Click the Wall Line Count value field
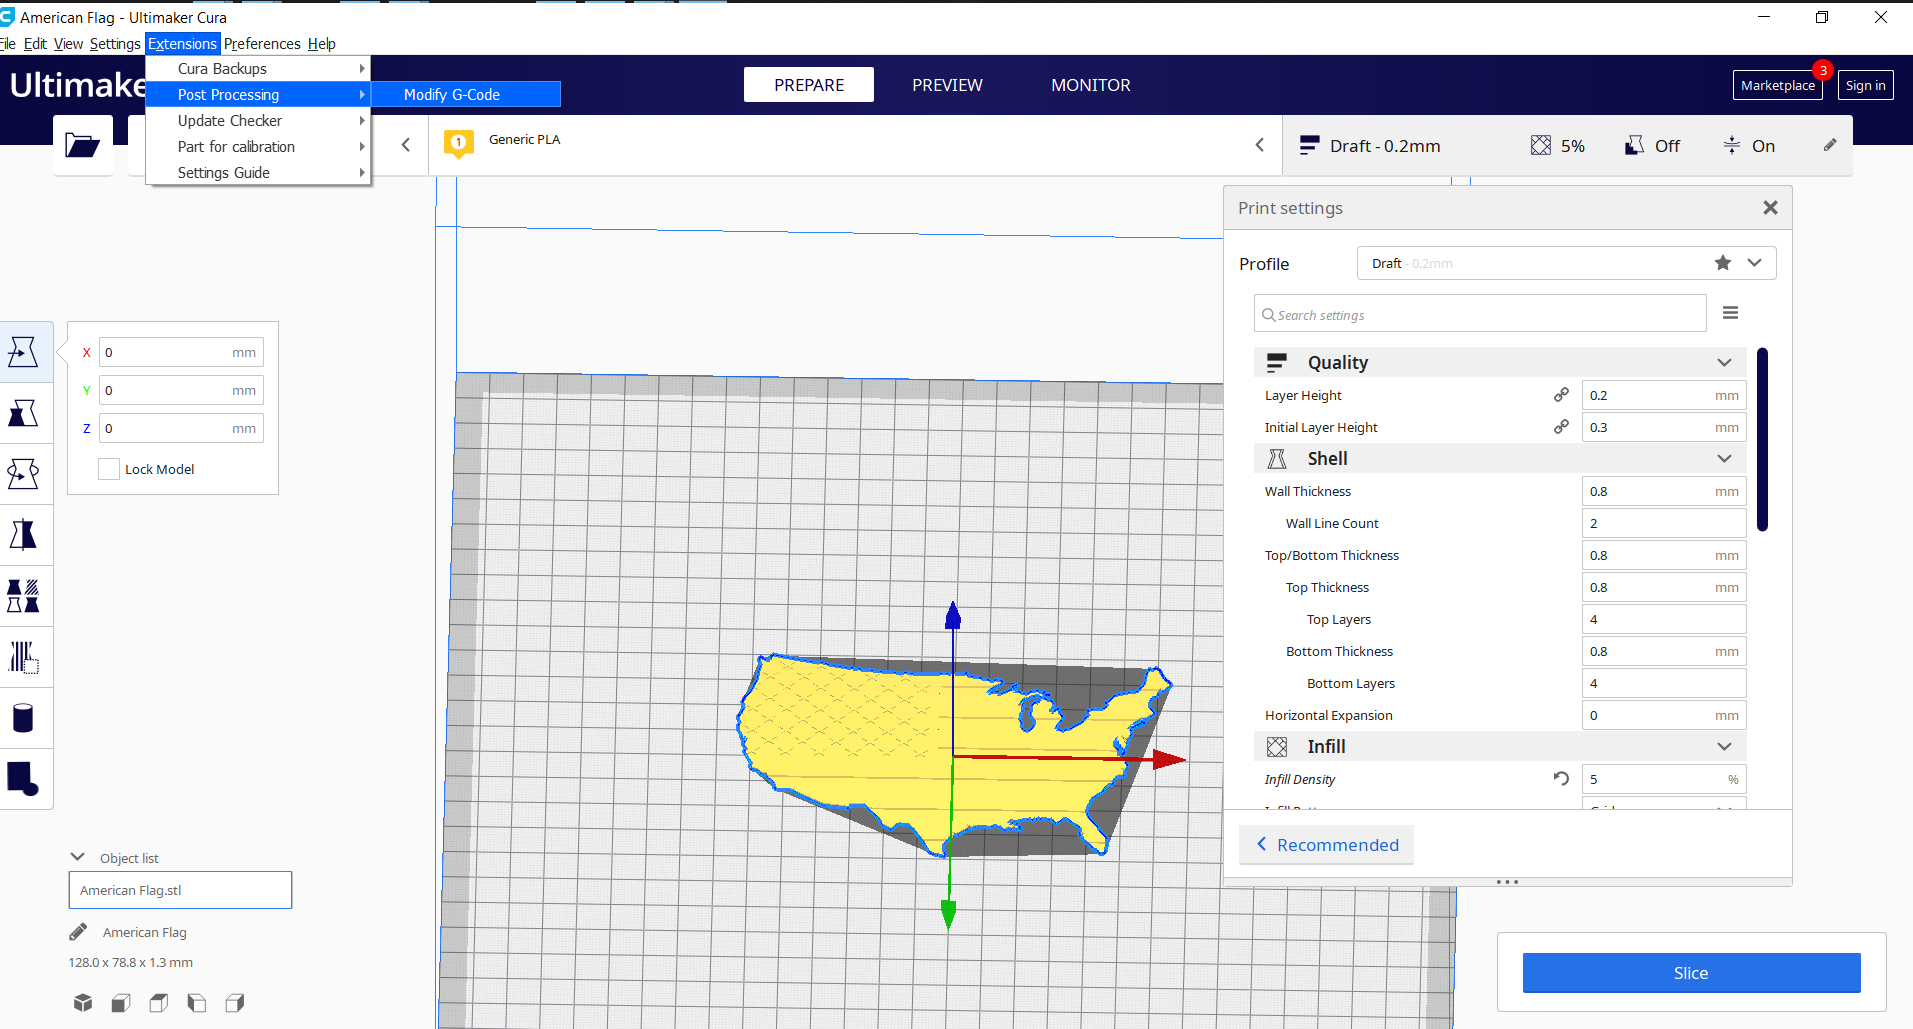The width and height of the screenshot is (1913, 1029). pos(1664,523)
